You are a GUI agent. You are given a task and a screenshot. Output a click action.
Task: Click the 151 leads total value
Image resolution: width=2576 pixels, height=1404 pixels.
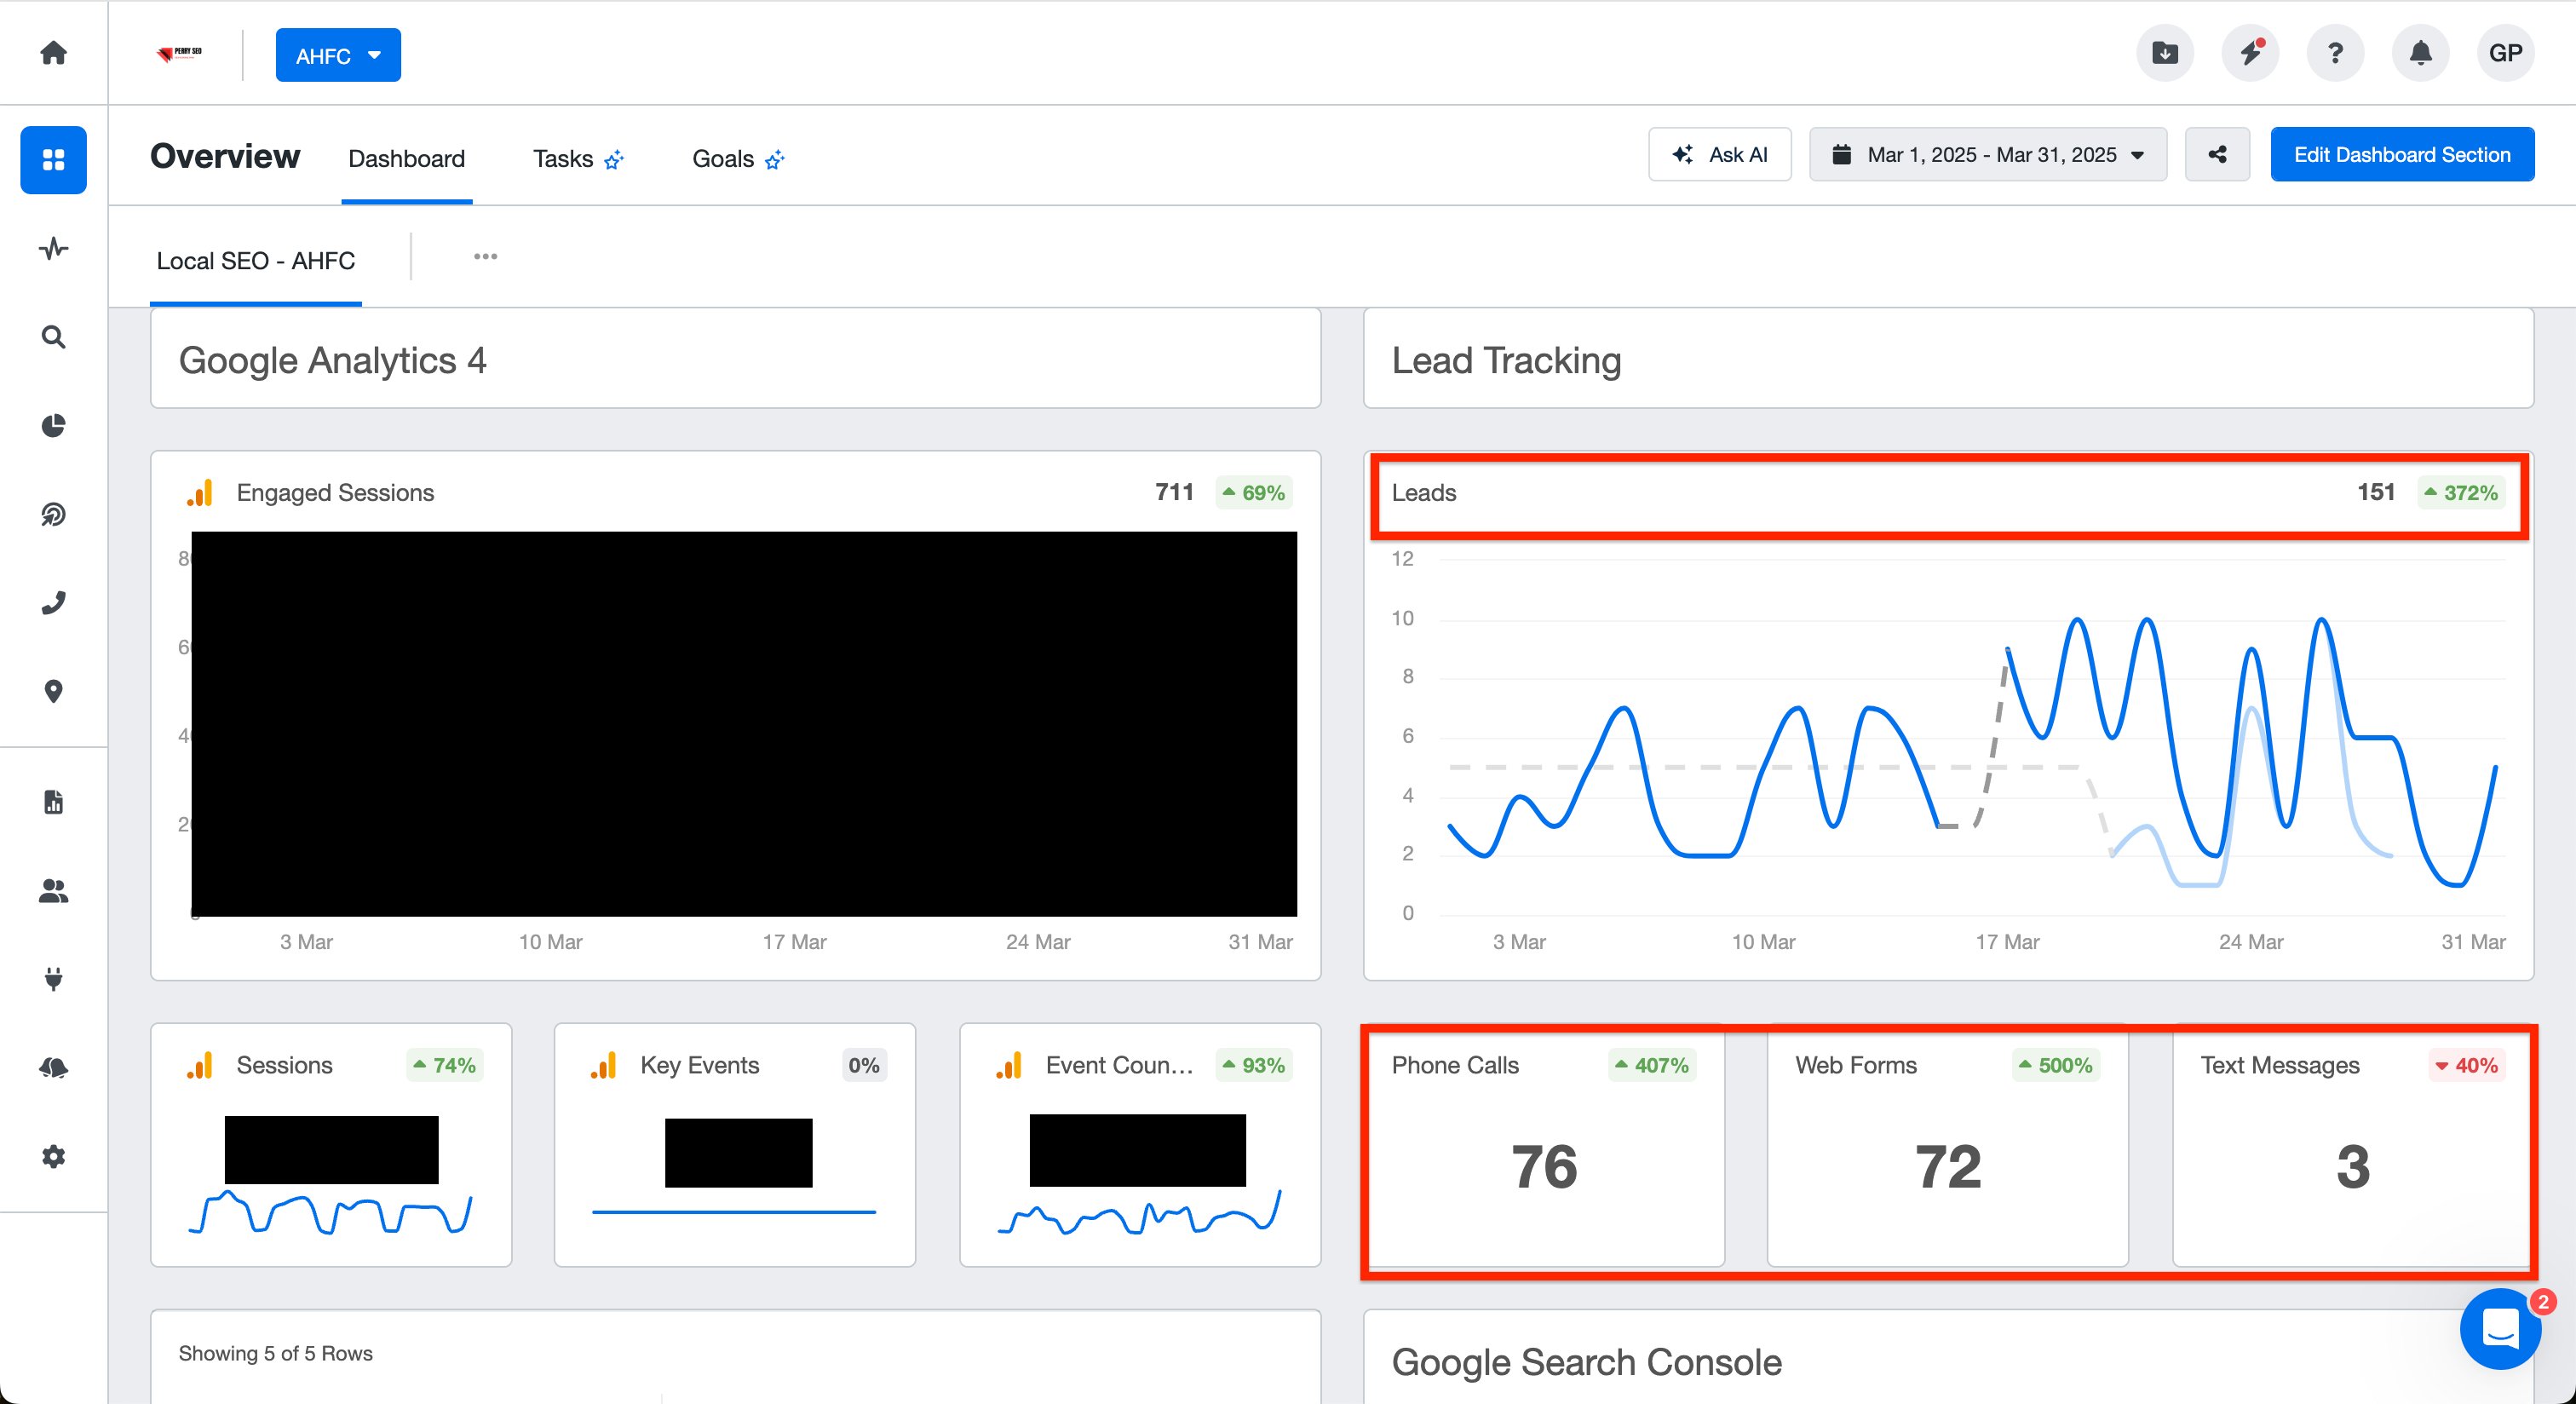(x=2376, y=492)
